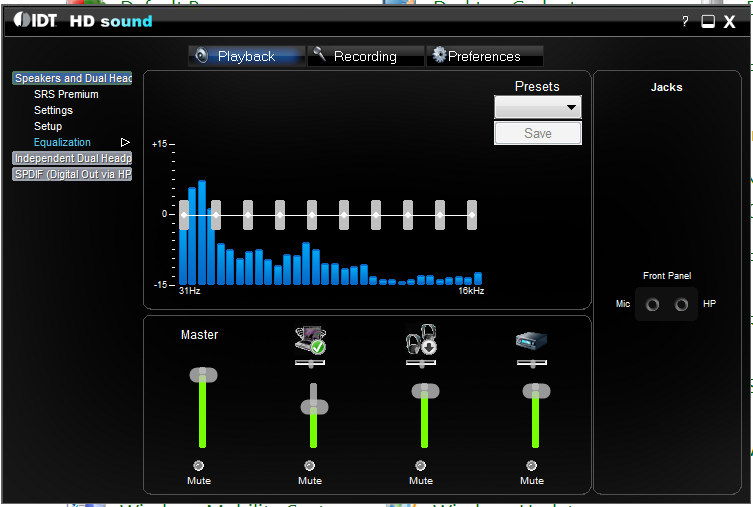
Task: Click the second equalizer band slider
Action: pyautogui.click(x=216, y=215)
